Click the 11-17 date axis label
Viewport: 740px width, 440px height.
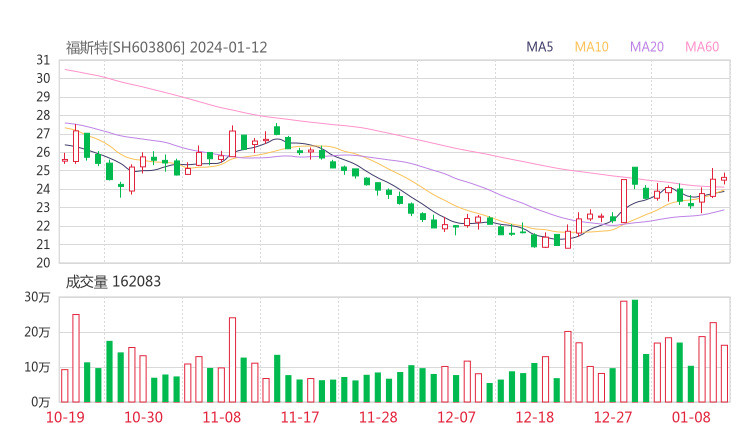pyautogui.click(x=300, y=417)
